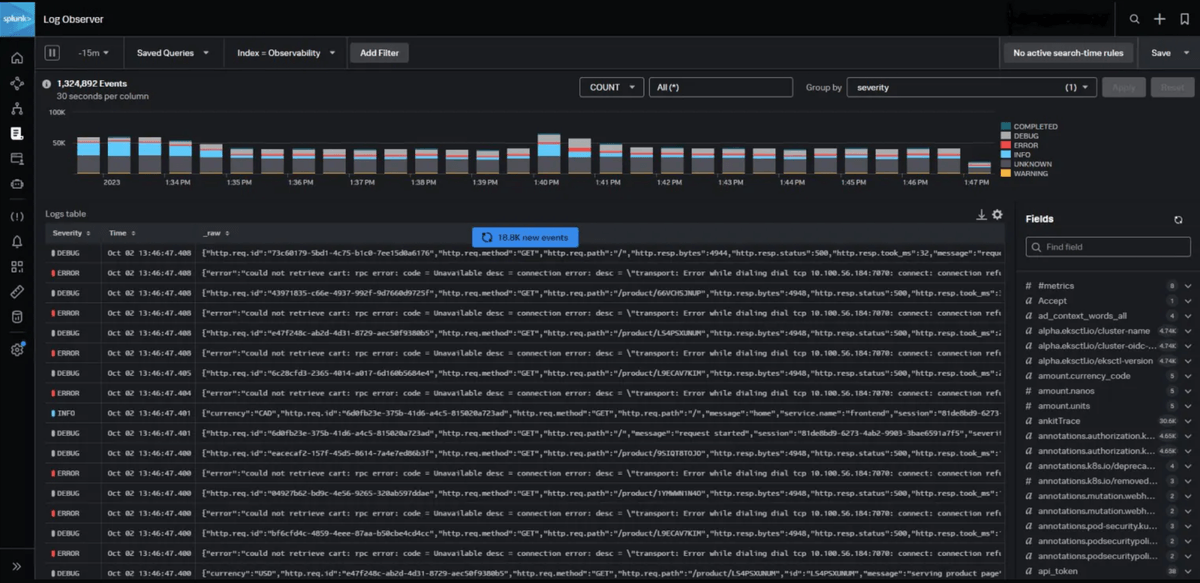Click No active search-time rules button

pos(1068,53)
